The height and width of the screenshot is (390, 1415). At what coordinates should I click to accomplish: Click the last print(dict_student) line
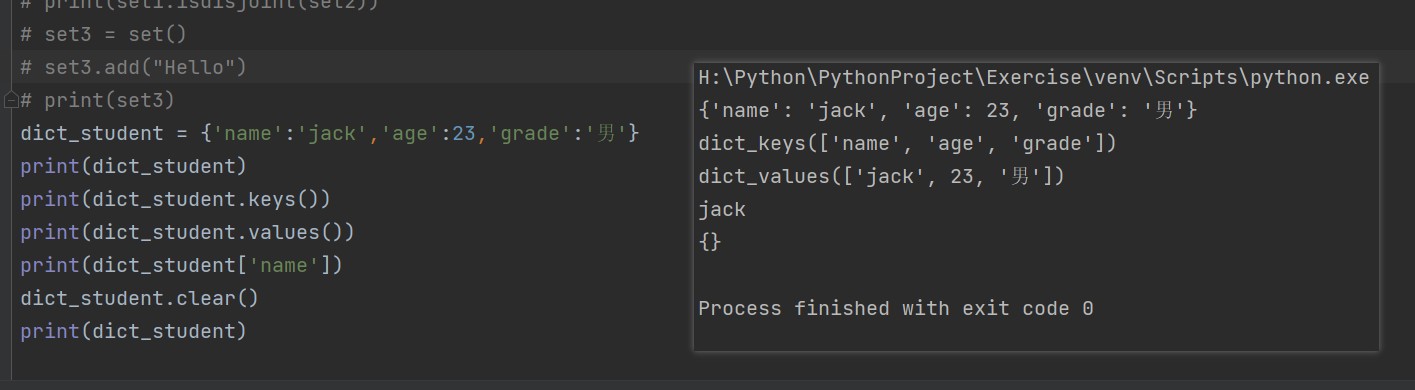(133, 331)
